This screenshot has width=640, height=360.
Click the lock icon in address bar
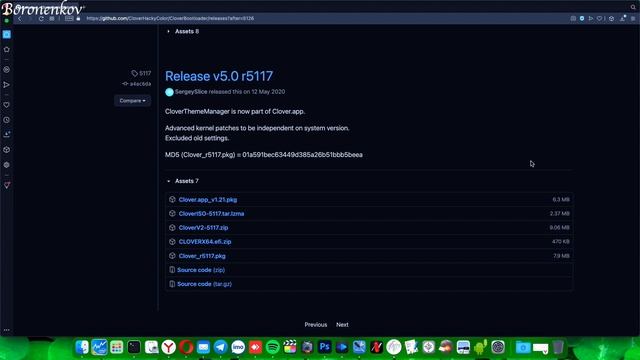point(78,18)
